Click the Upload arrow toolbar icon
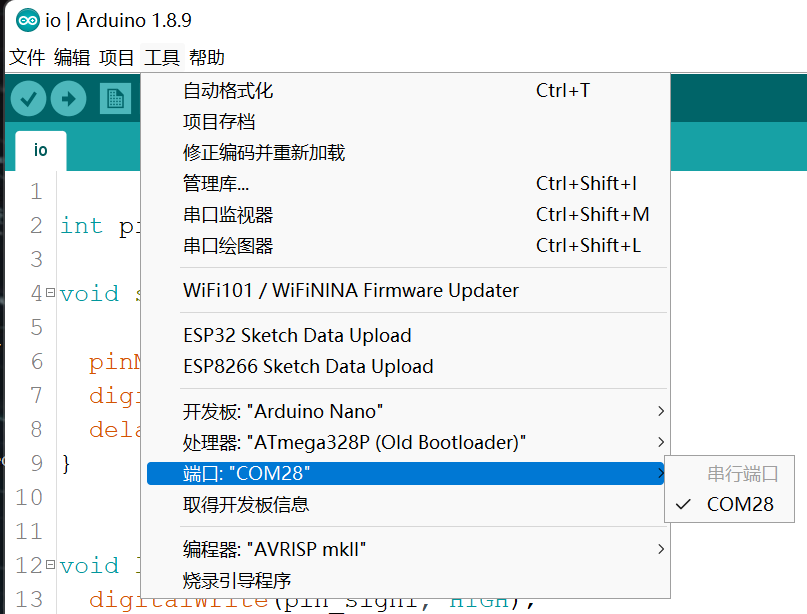Screen dimensions: 807x614 (x=68, y=98)
